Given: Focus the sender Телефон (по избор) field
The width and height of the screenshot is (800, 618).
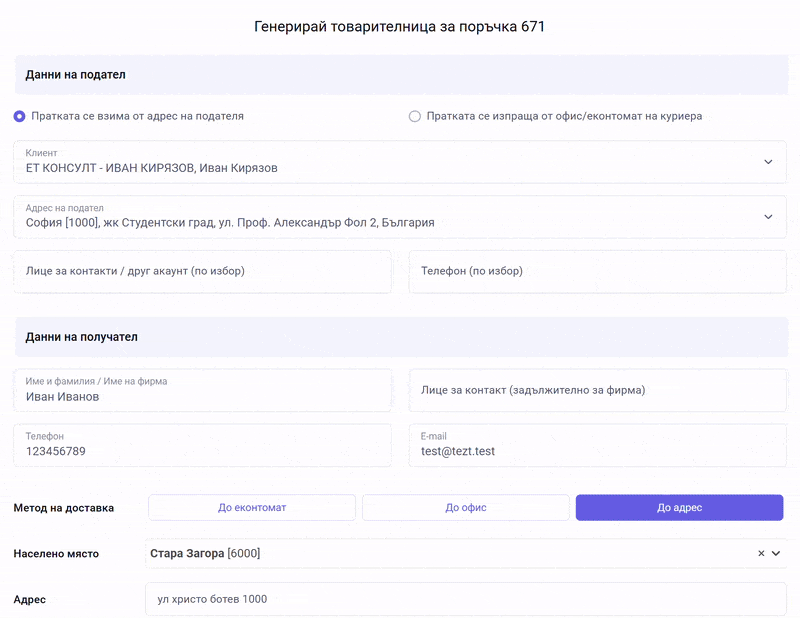Looking at the screenshot, I should pyautogui.click(x=597, y=271).
